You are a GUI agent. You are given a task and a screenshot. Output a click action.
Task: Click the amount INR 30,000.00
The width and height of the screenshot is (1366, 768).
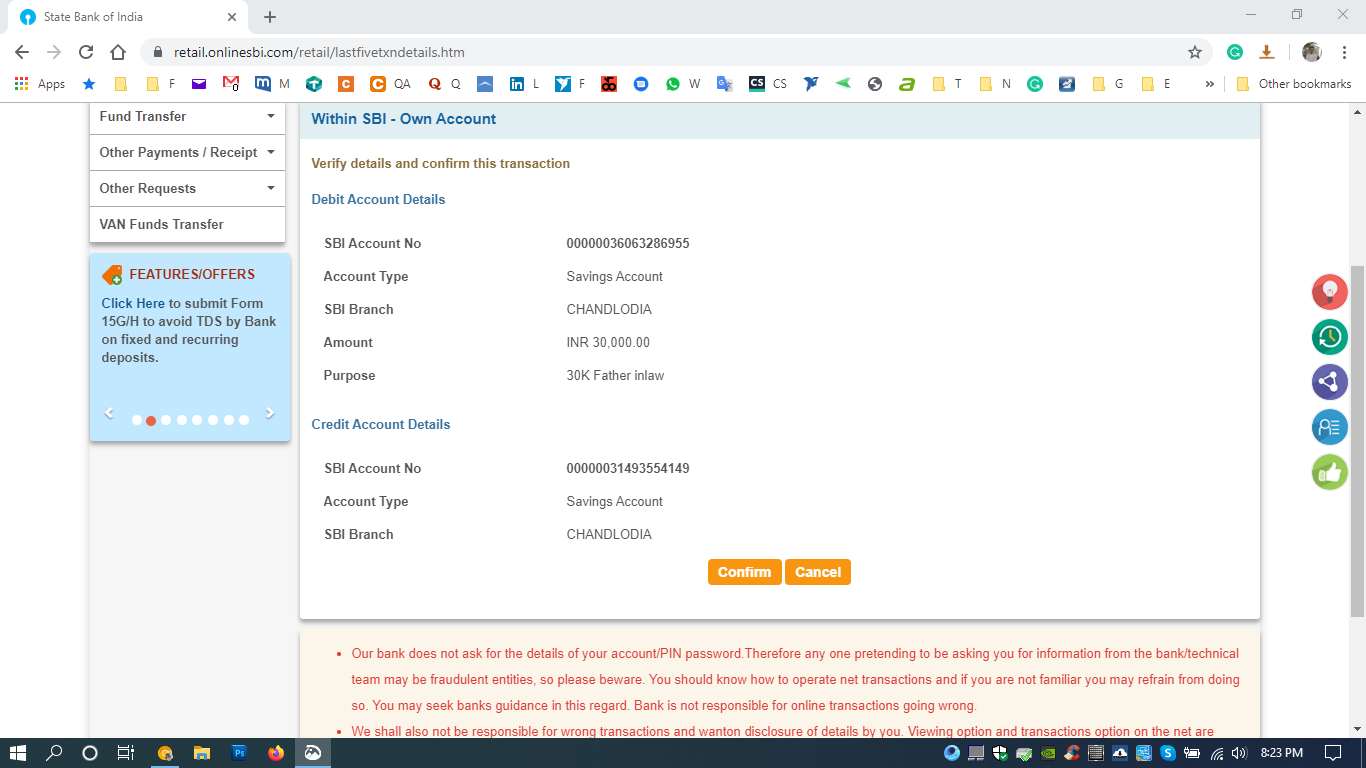(608, 342)
